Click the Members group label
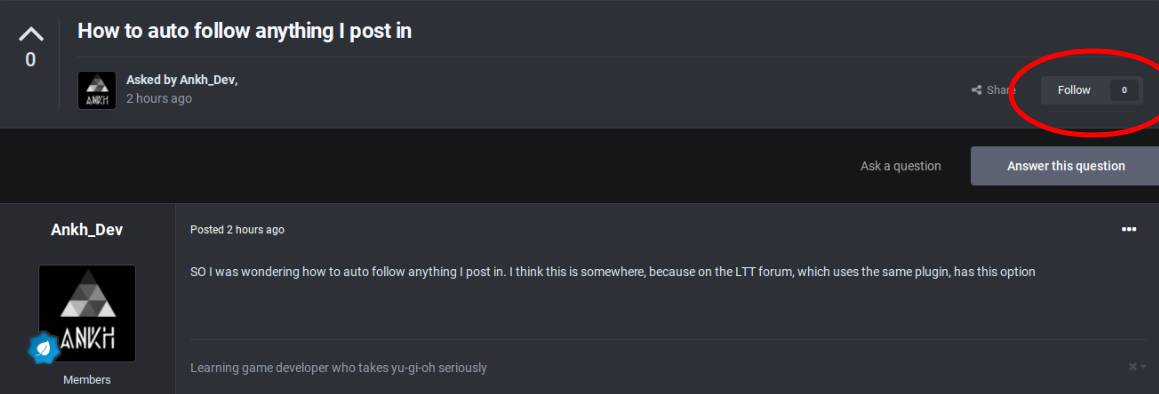 click(87, 379)
